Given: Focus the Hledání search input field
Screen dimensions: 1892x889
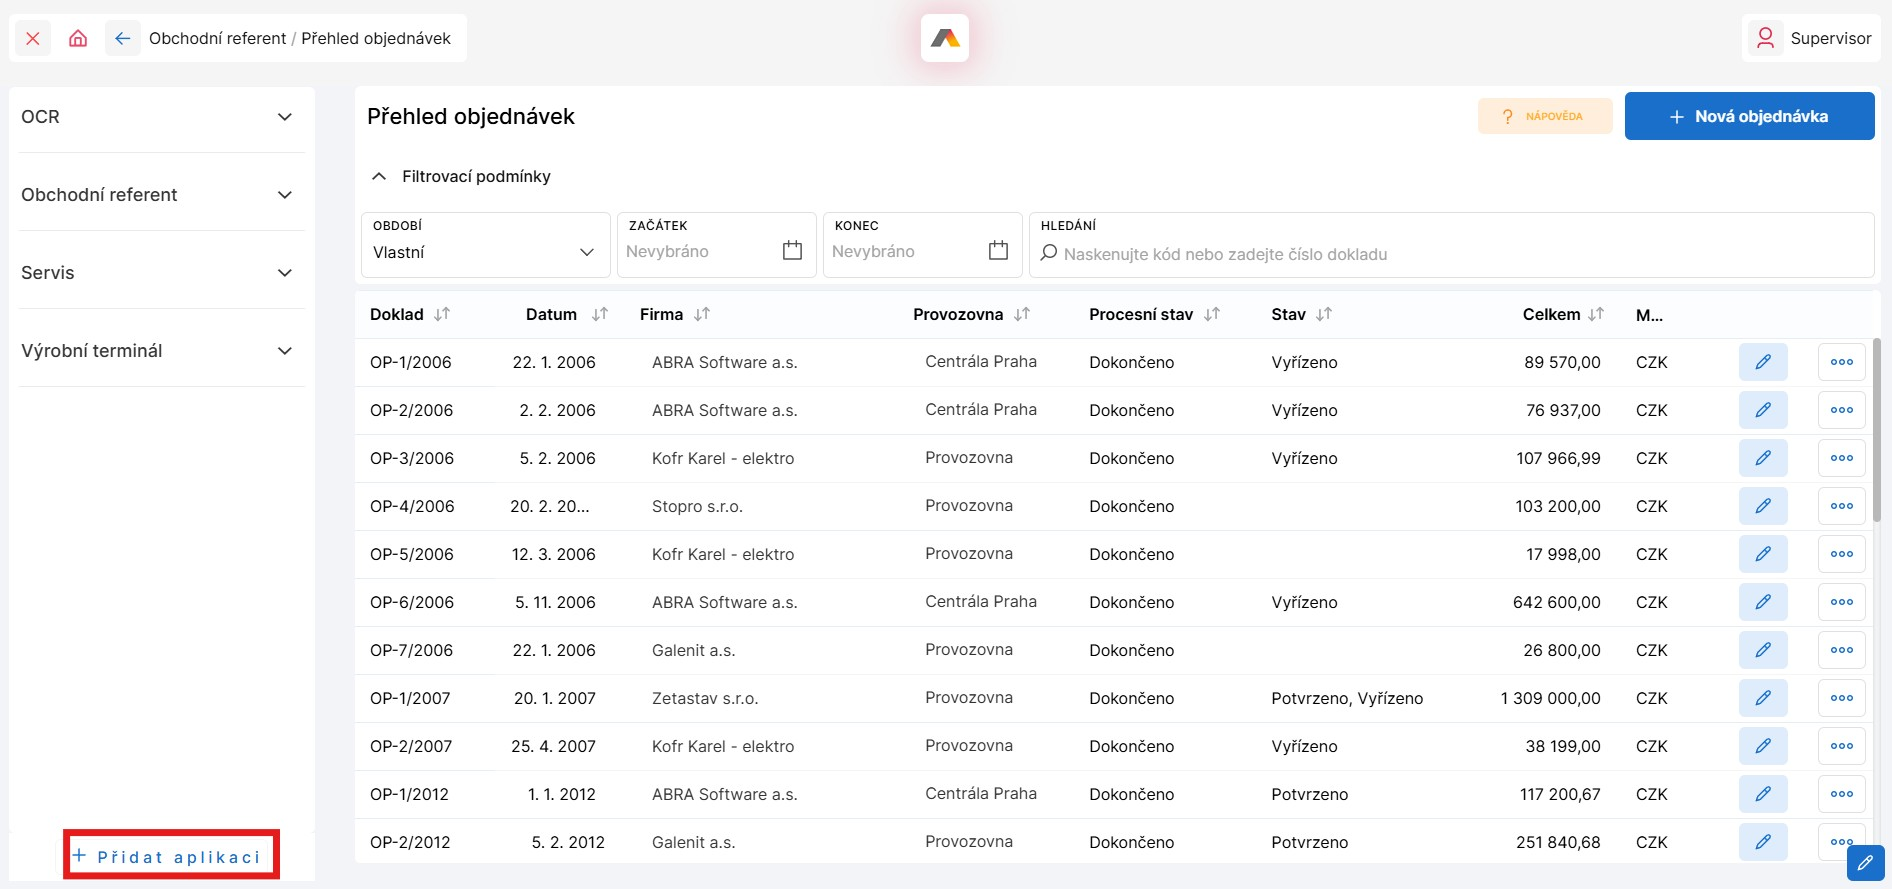Looking at the screenshot, I should point(1451,245).
